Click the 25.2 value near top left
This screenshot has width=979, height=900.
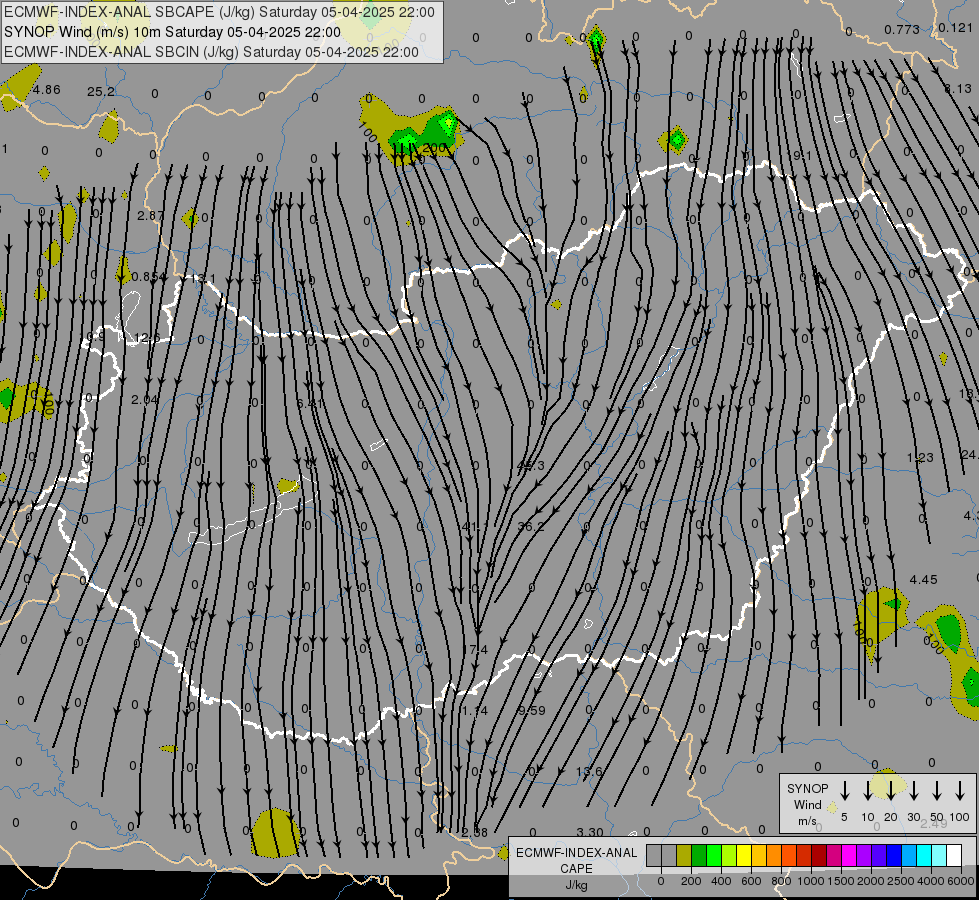[101, 92]
